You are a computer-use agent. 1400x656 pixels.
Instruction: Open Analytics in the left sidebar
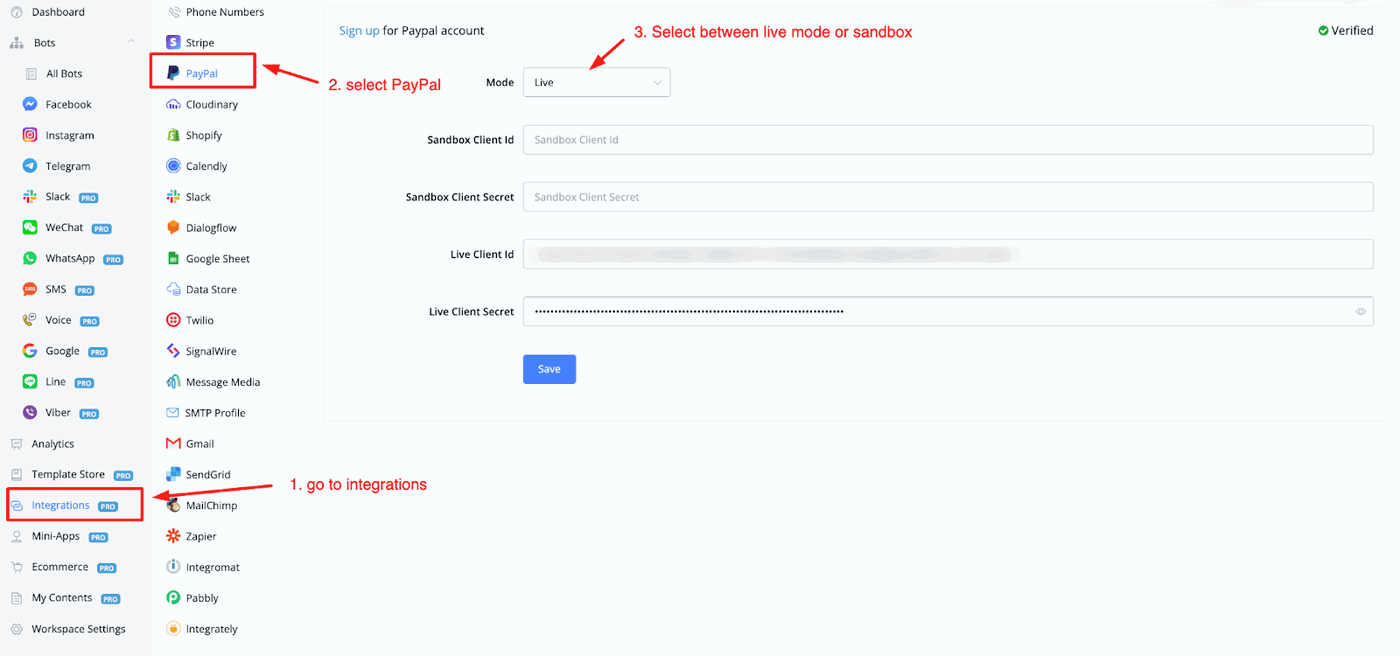[x=52, y=444]
